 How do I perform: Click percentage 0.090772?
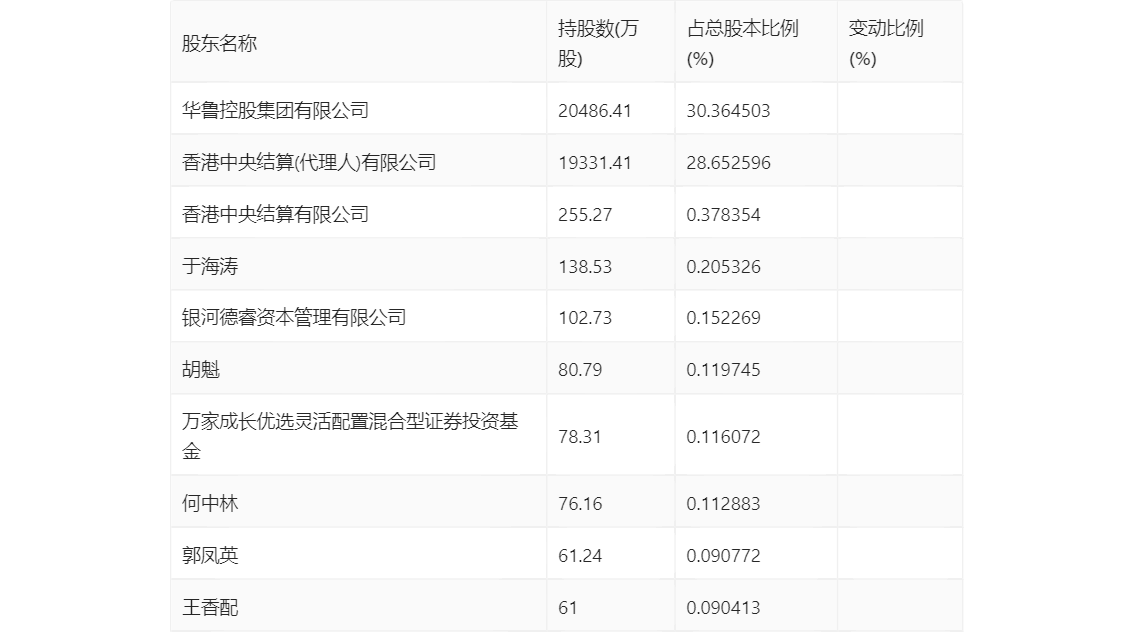point(723,555)
